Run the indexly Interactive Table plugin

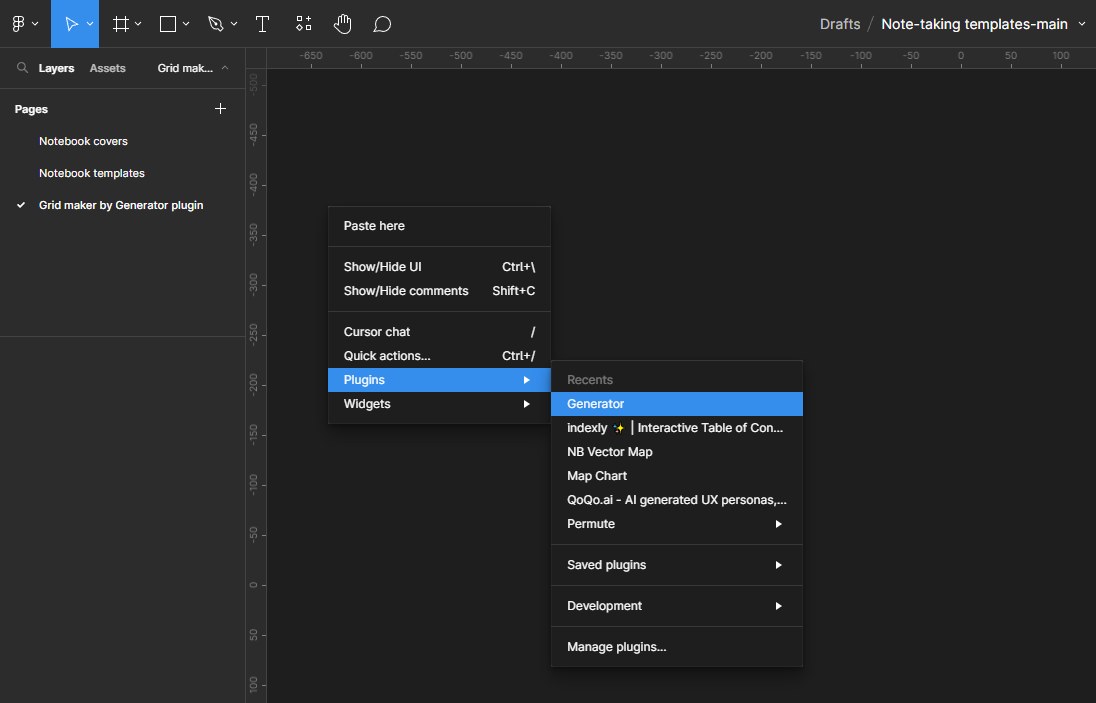click(677, 428)
